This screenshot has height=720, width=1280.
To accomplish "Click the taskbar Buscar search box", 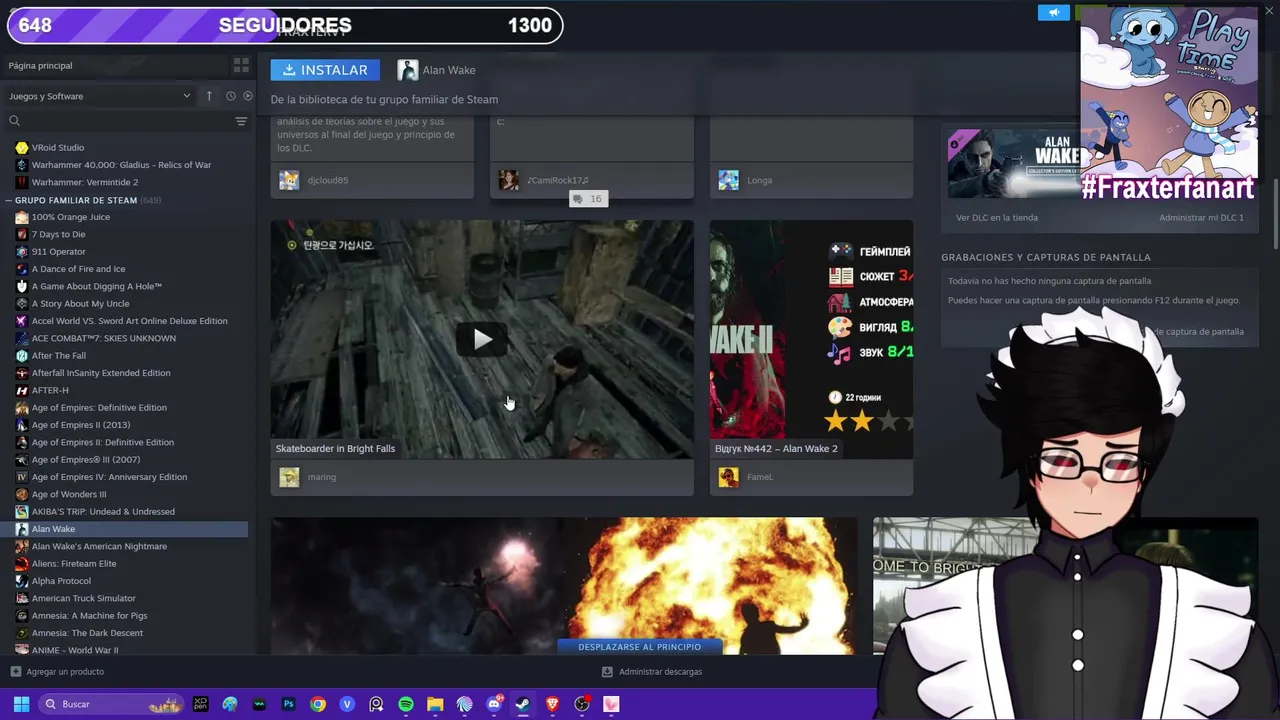I will pyautogui.click(x=112, y=704).
